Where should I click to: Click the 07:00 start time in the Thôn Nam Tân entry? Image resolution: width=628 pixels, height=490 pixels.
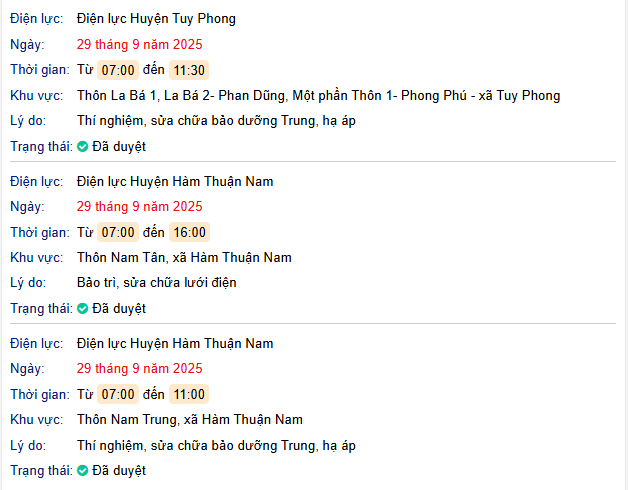click(x=118, y=232)
